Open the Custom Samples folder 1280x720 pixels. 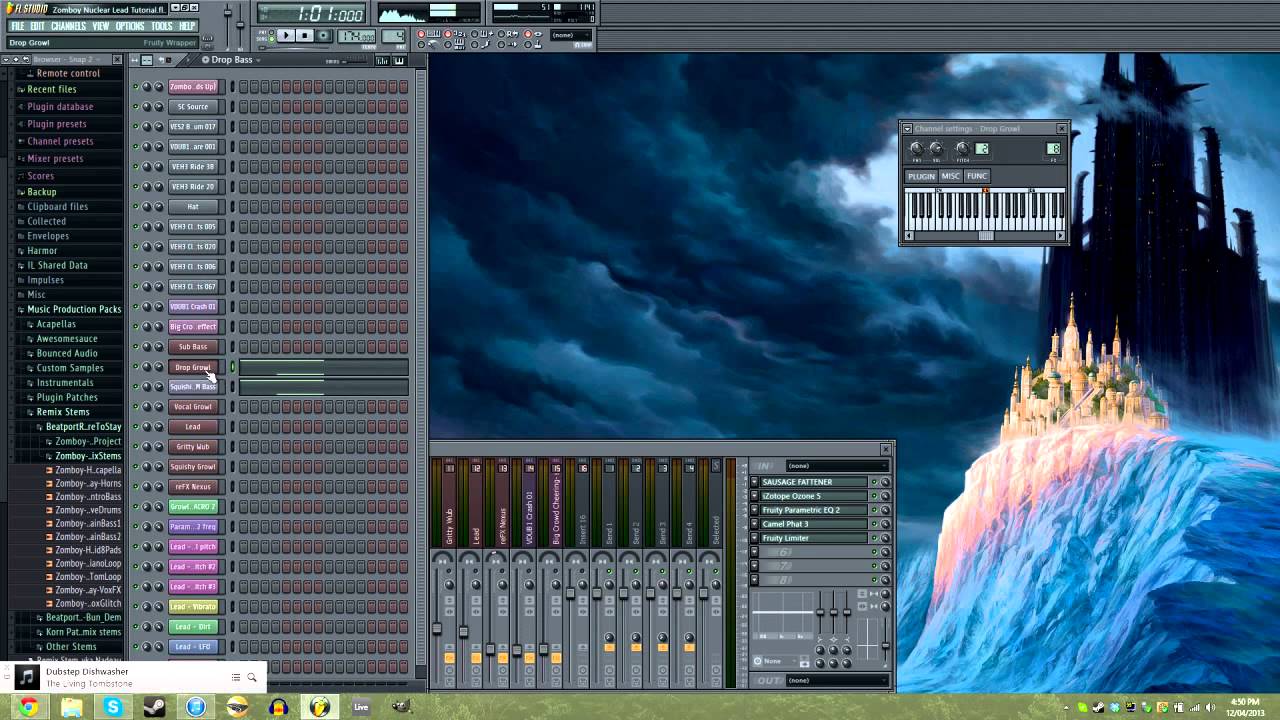[x=70, y=368]
